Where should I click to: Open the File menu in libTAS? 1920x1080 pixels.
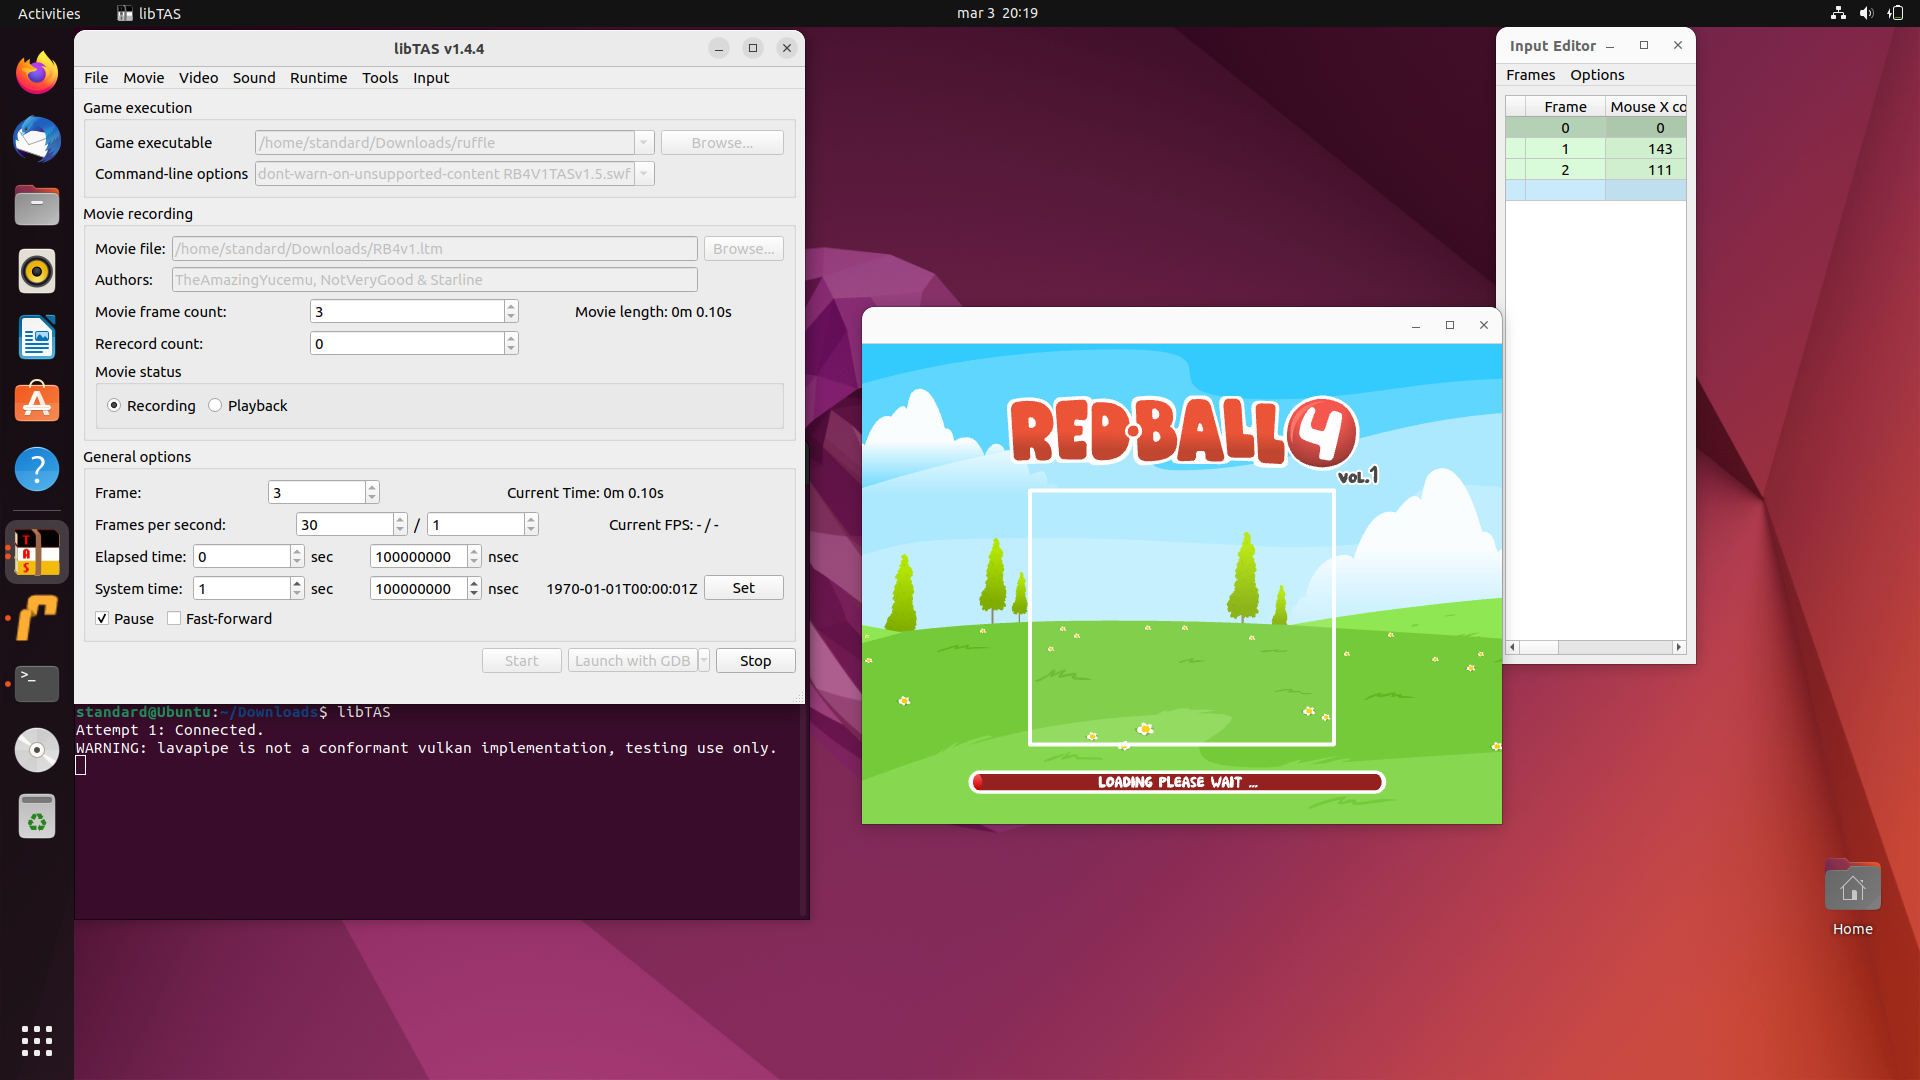[x=96, y=78]
